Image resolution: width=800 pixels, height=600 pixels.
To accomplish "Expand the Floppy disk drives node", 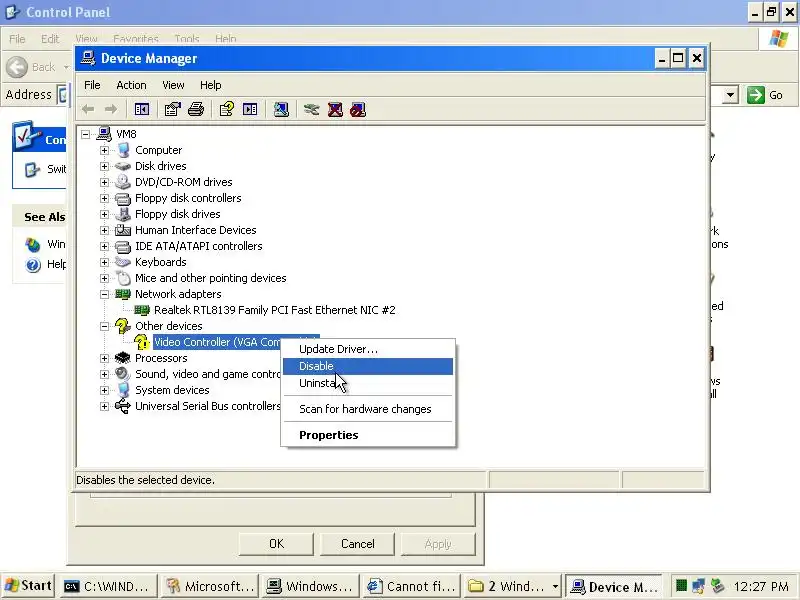I will point(104,214).
